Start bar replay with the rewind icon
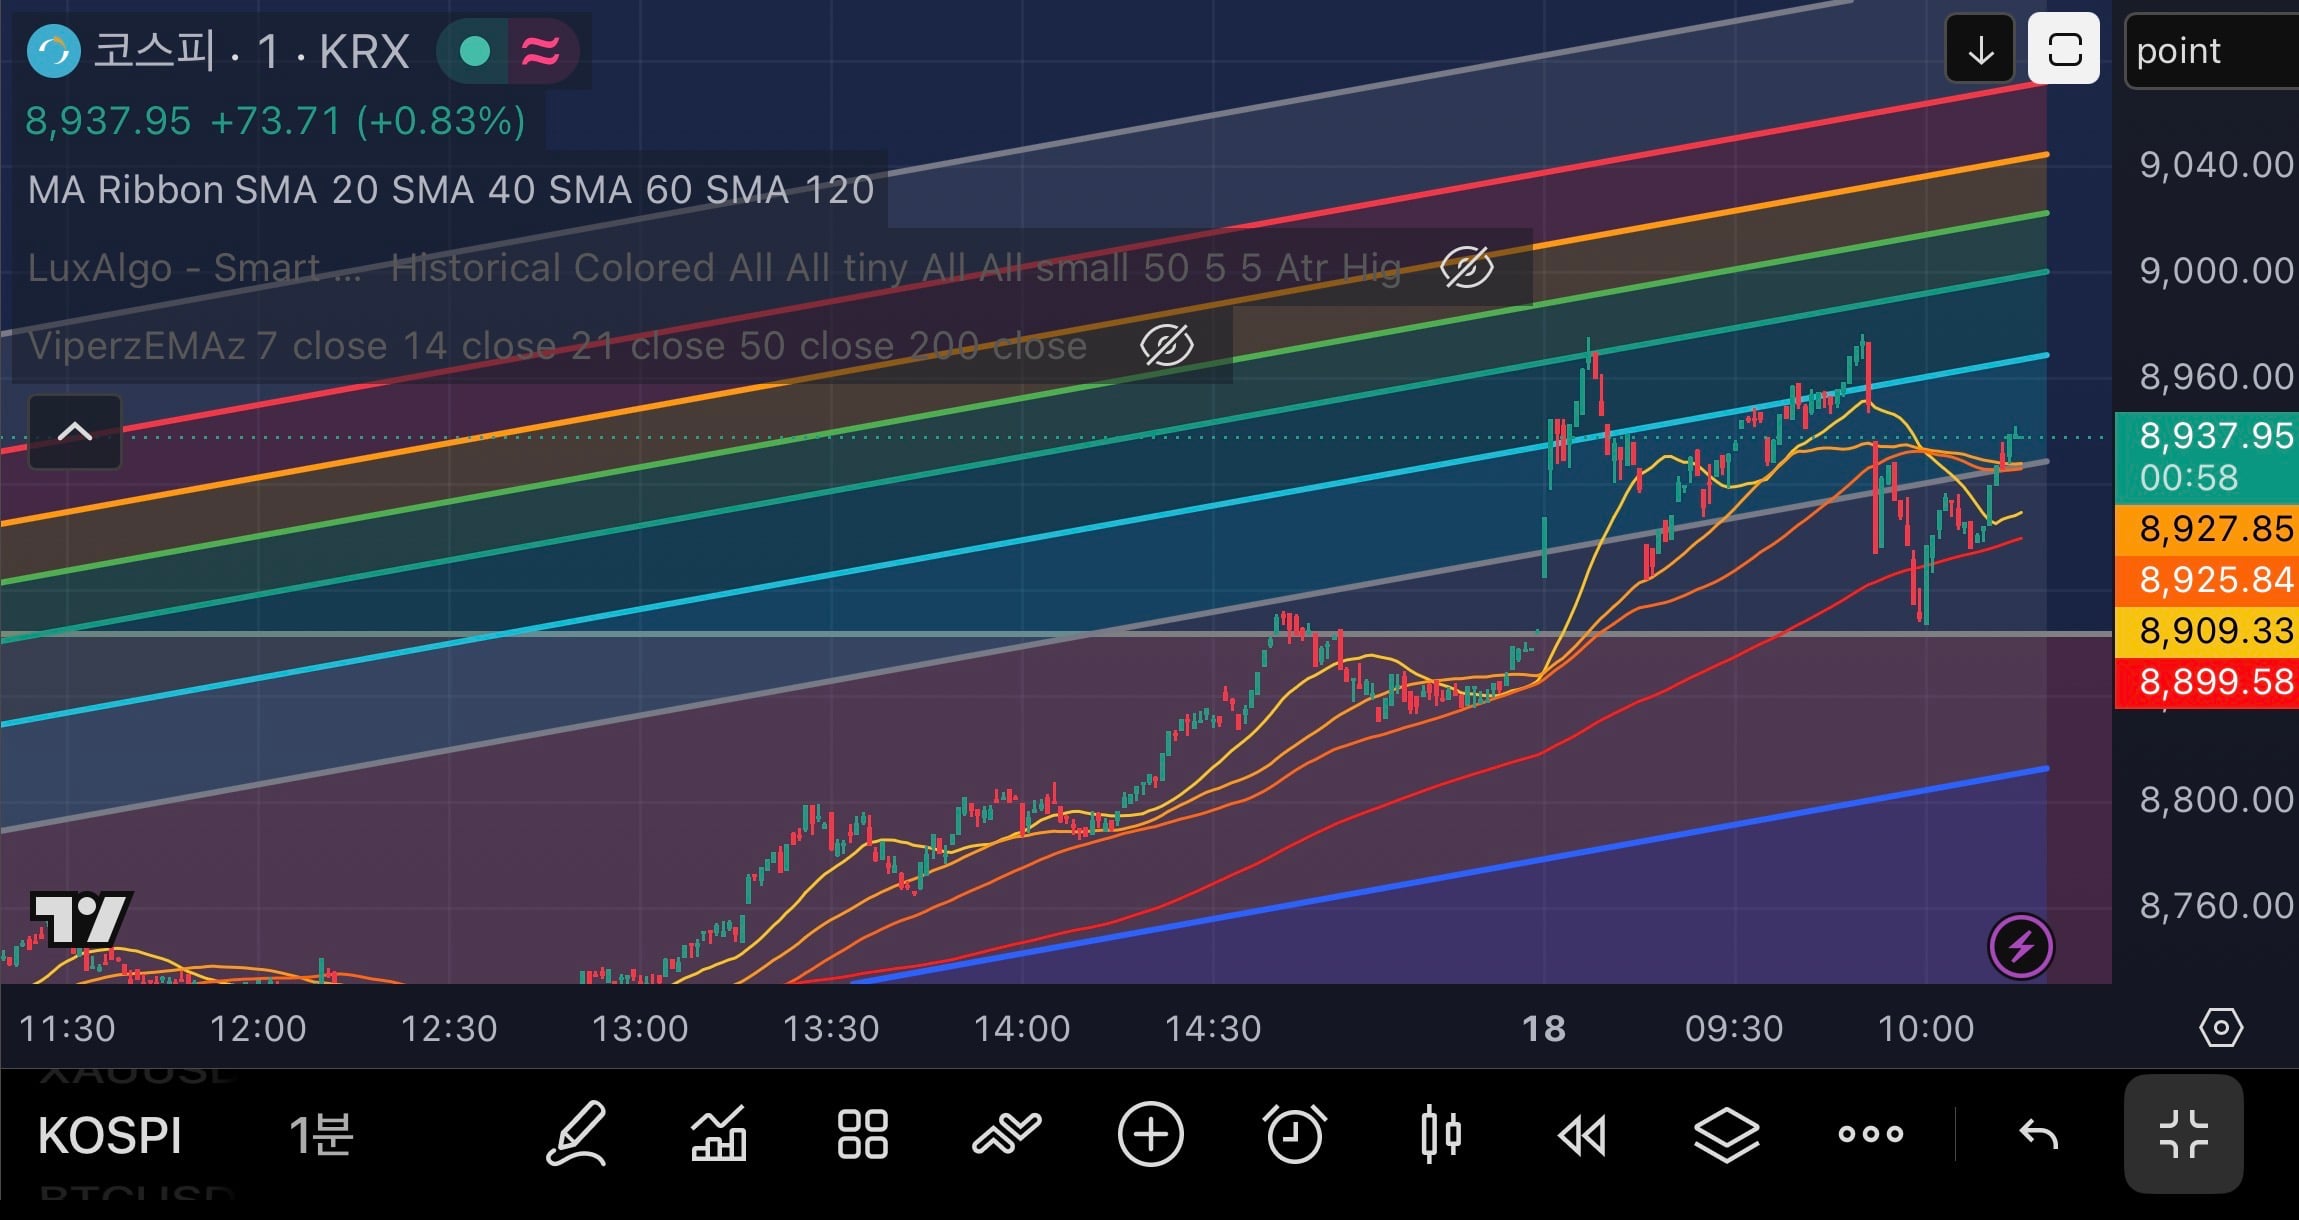This screenshot has width=2299, height=1220. pyautogui.click(x=1582, y=1135)
